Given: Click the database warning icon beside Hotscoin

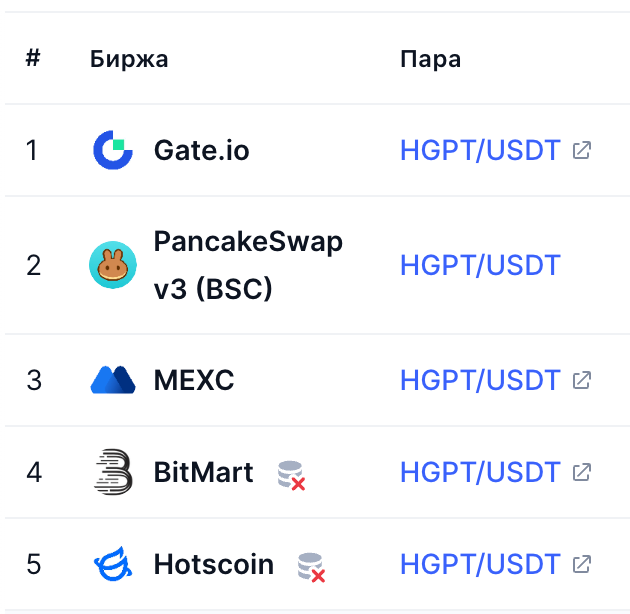Looking at the screenshot, I should point(311,567).
